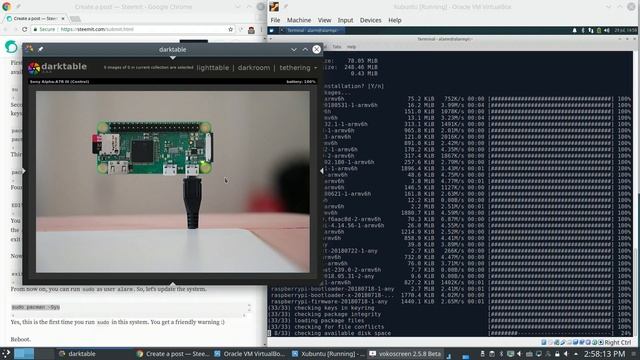
Task: Open Help menu in guest Terminal
Action: click(x=351, y=47)
